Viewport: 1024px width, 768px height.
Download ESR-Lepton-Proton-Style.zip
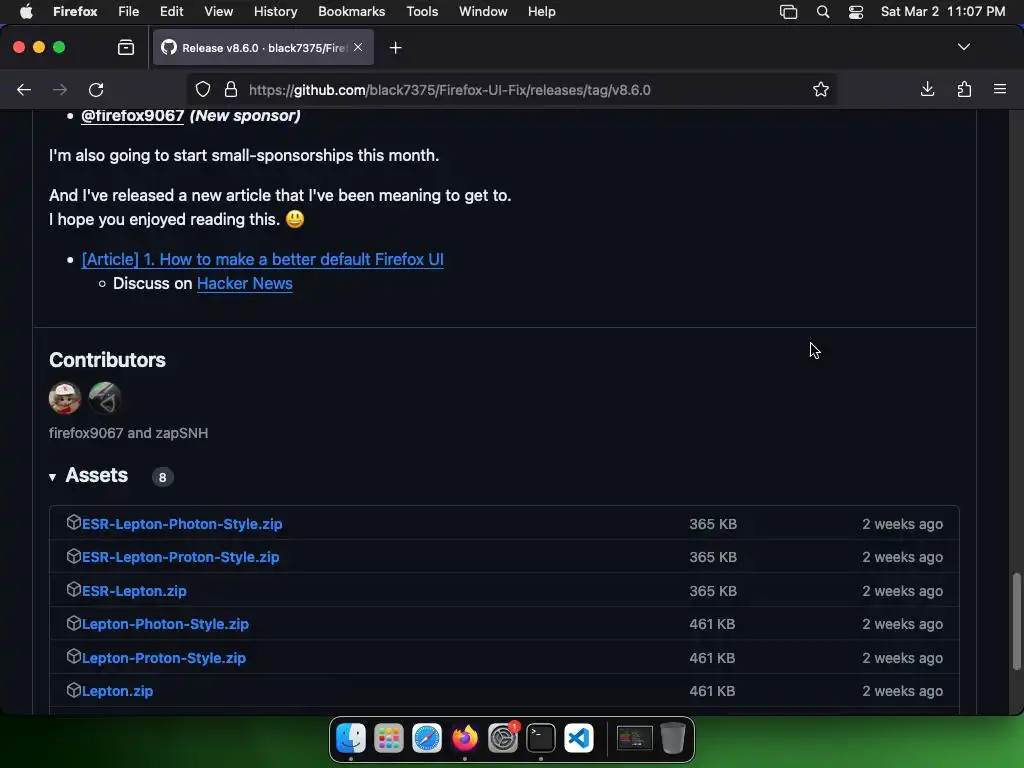pos(180,558)
